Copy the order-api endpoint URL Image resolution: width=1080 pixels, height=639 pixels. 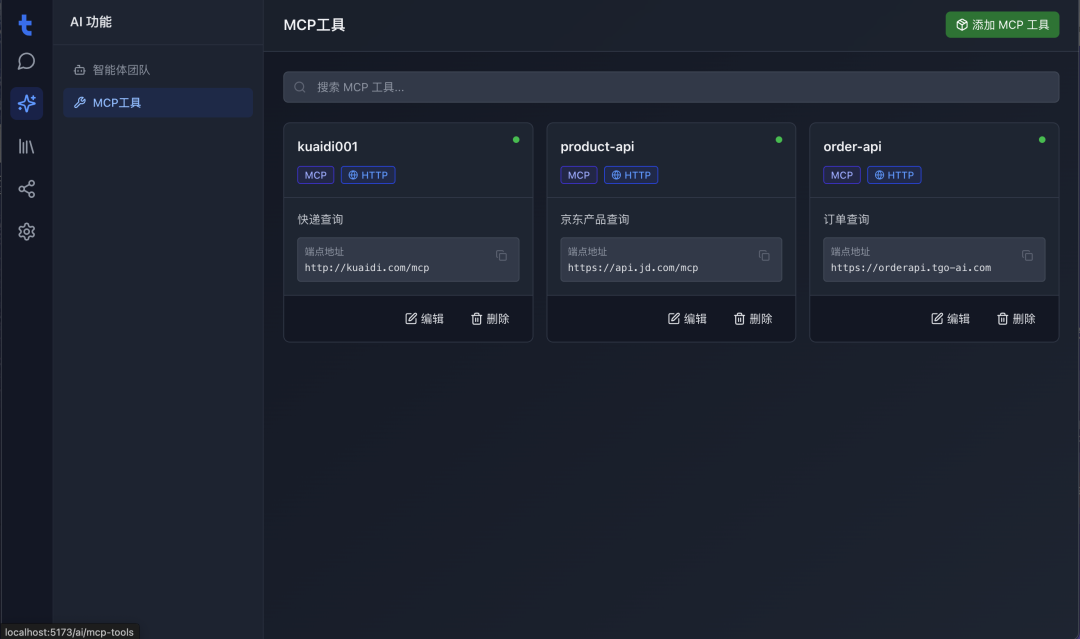(1027, 256)
